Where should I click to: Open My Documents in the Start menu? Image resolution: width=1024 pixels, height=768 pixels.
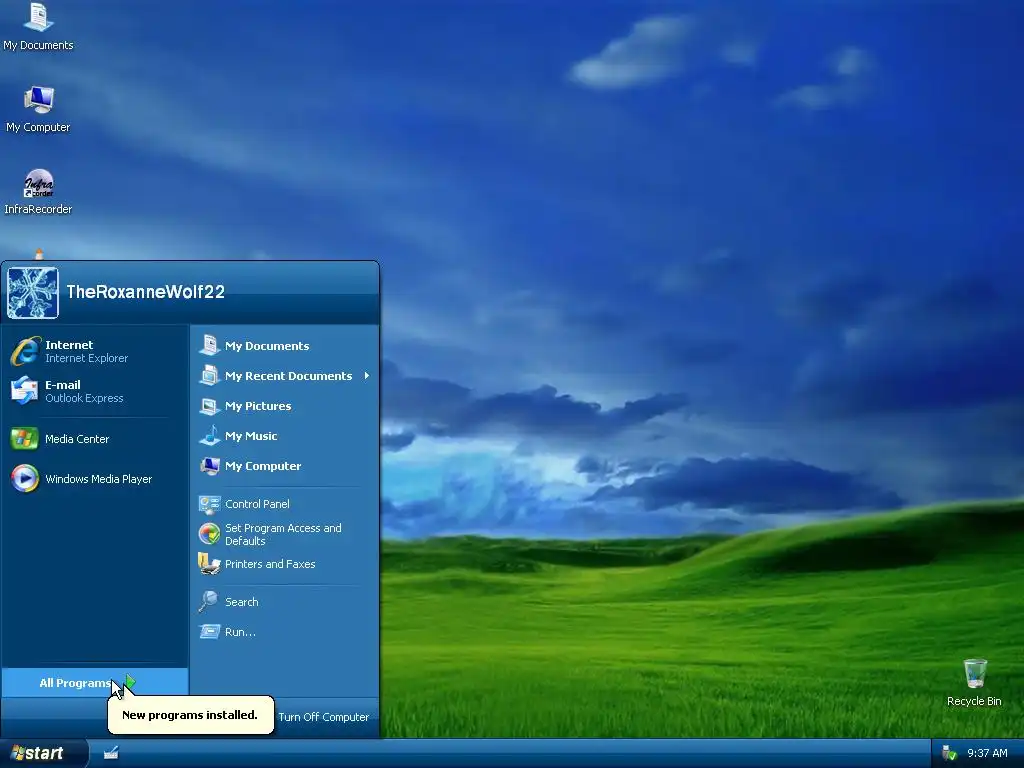284,345
